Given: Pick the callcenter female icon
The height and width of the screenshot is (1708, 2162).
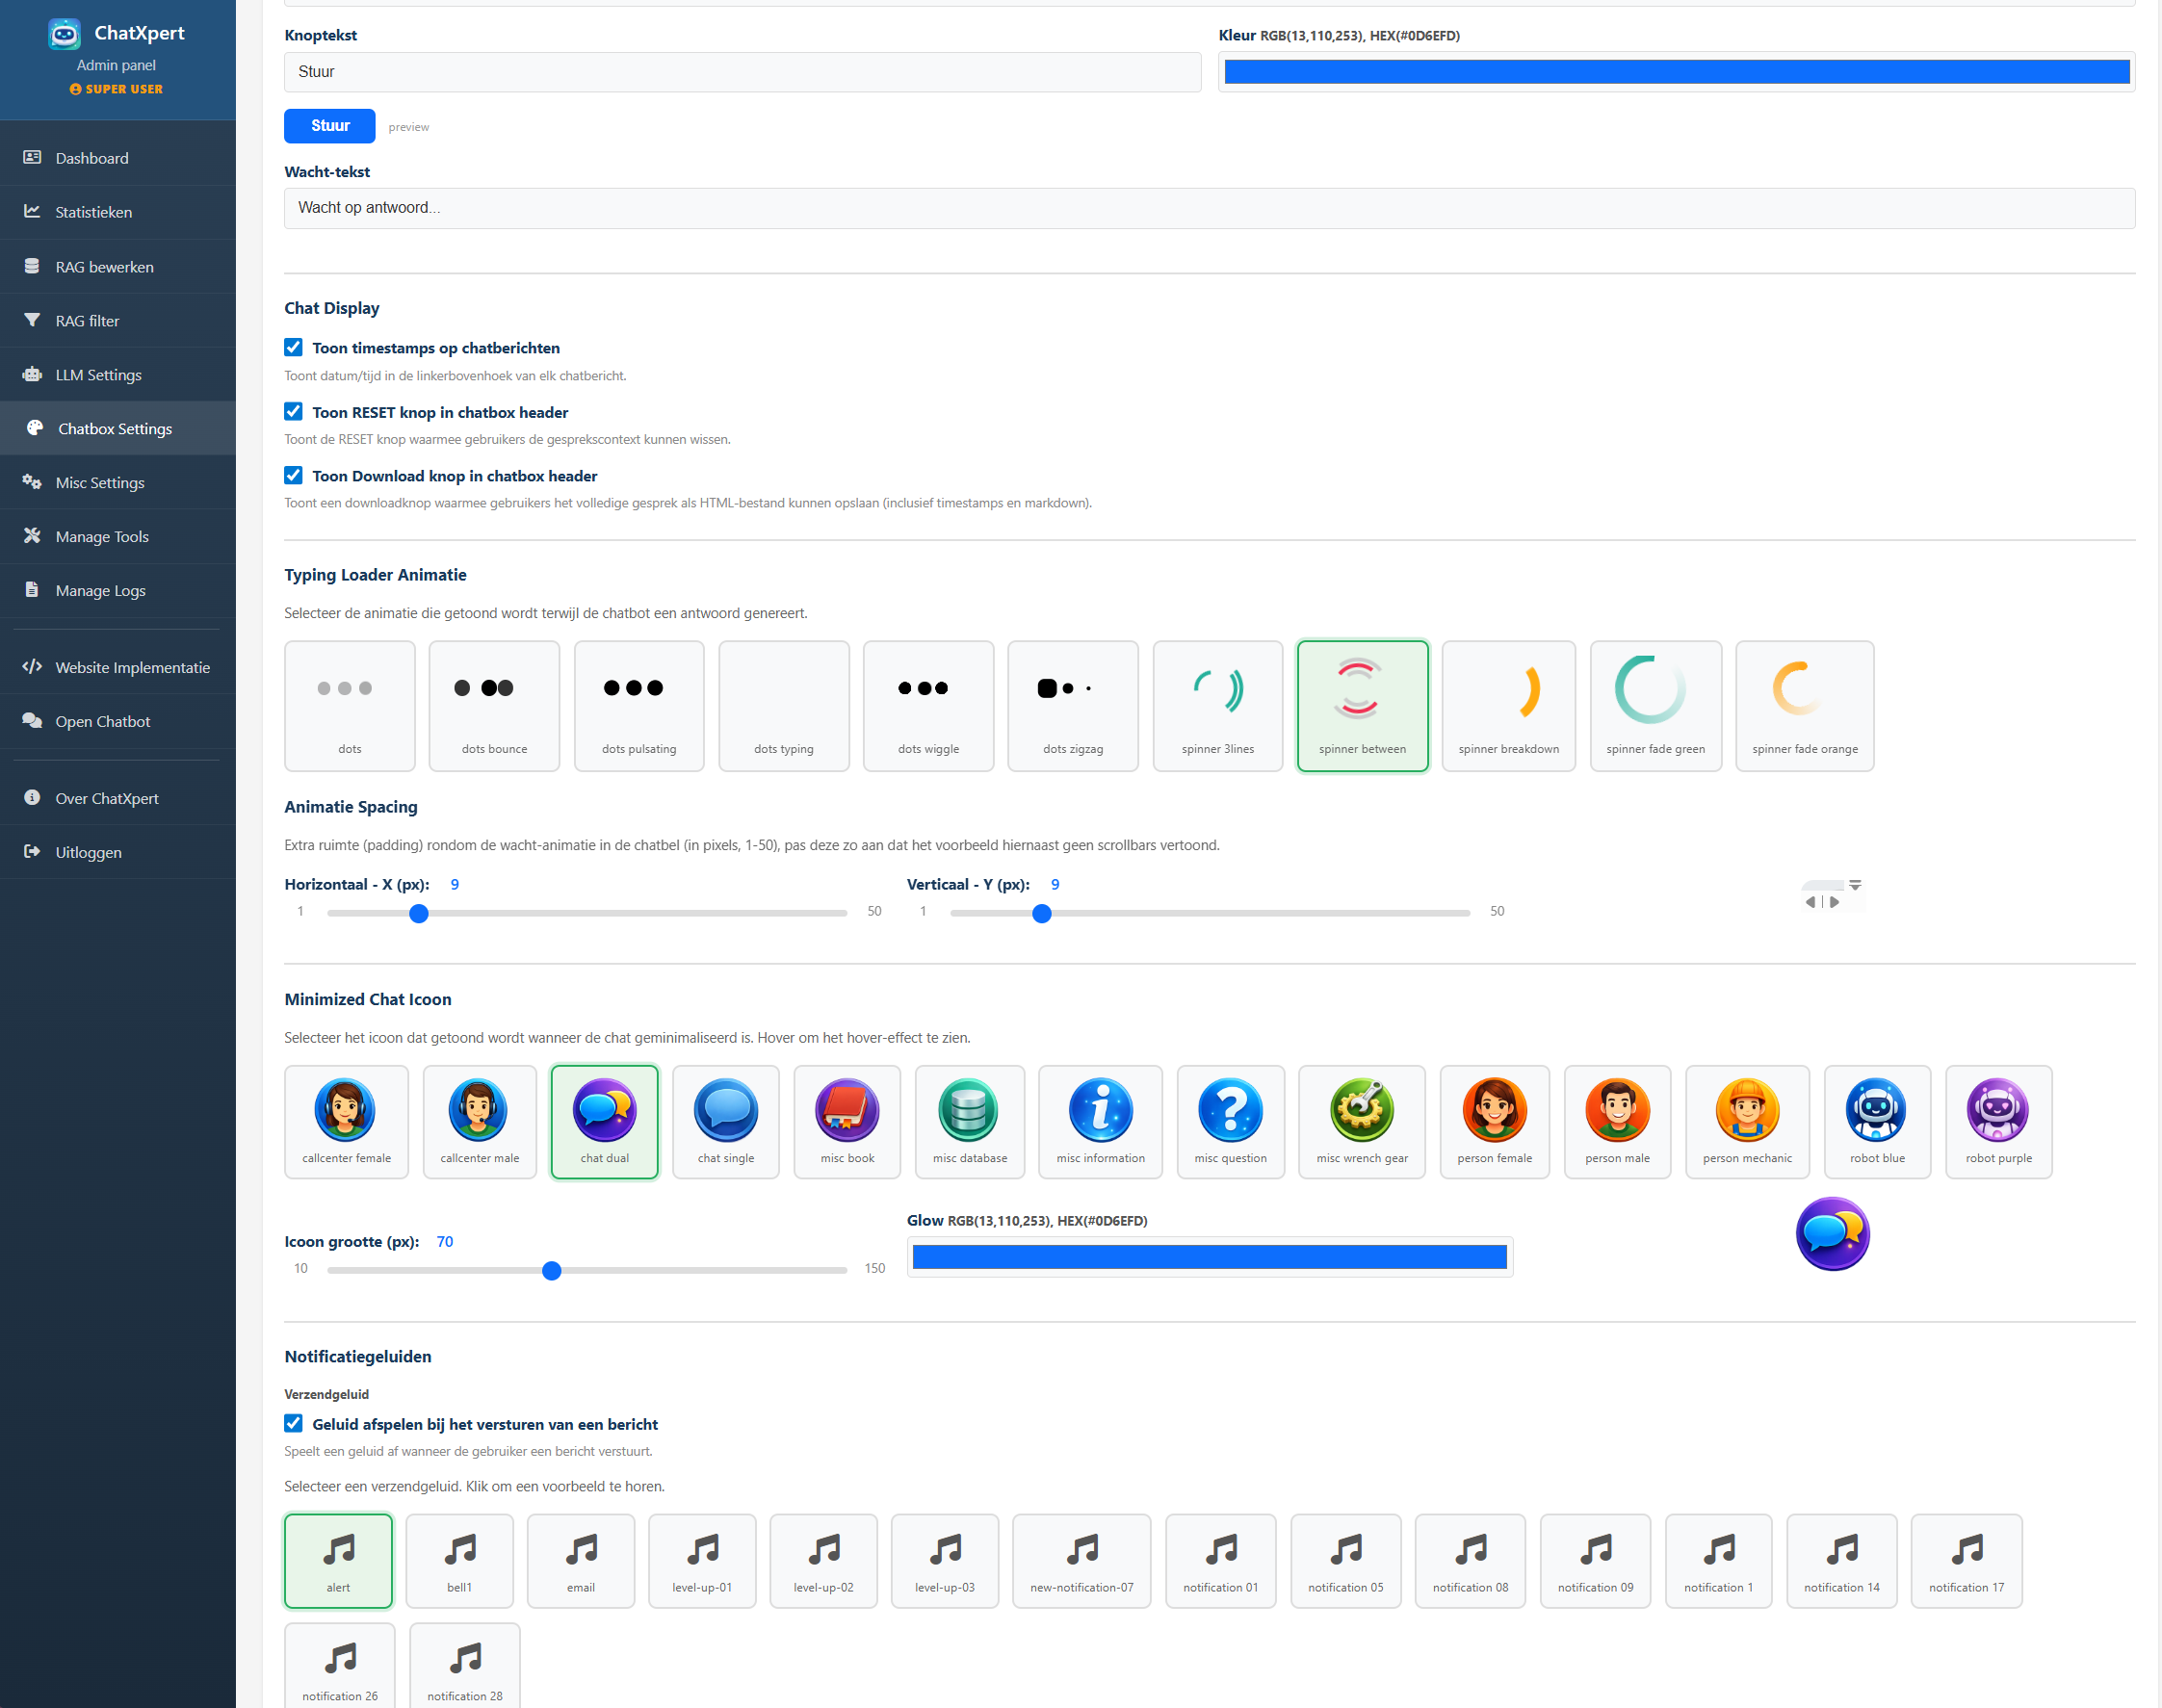Looking at the screenshot, I should click(x=346, y=1120).
